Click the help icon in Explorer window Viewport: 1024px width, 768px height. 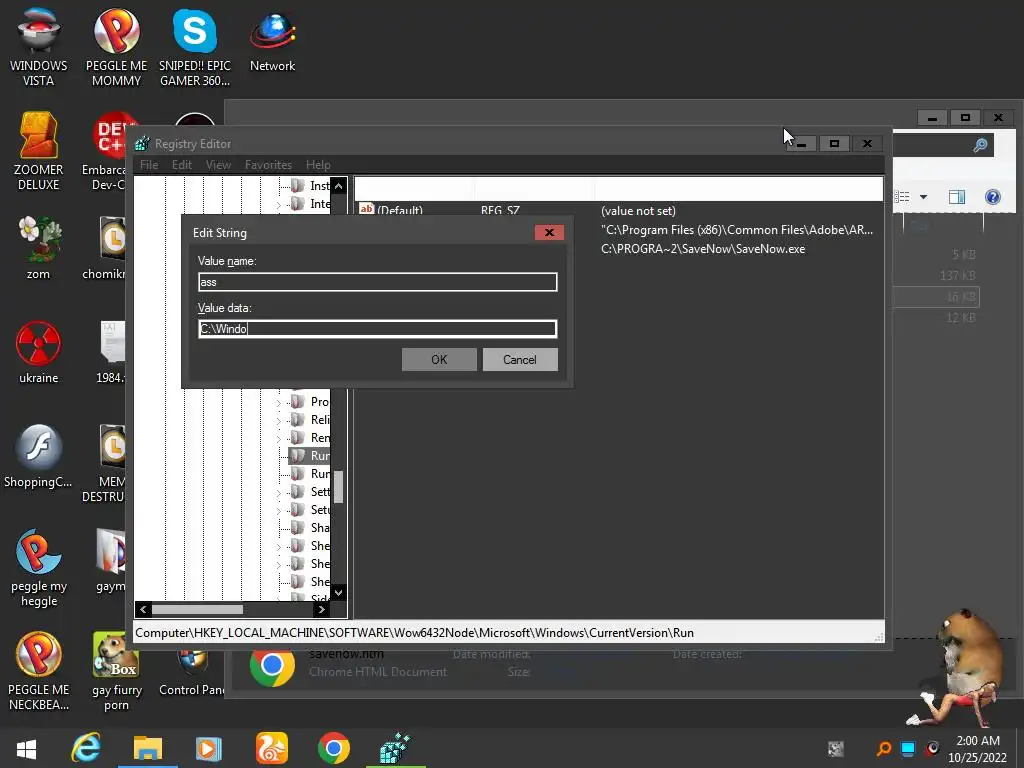[x=993, y=197]
